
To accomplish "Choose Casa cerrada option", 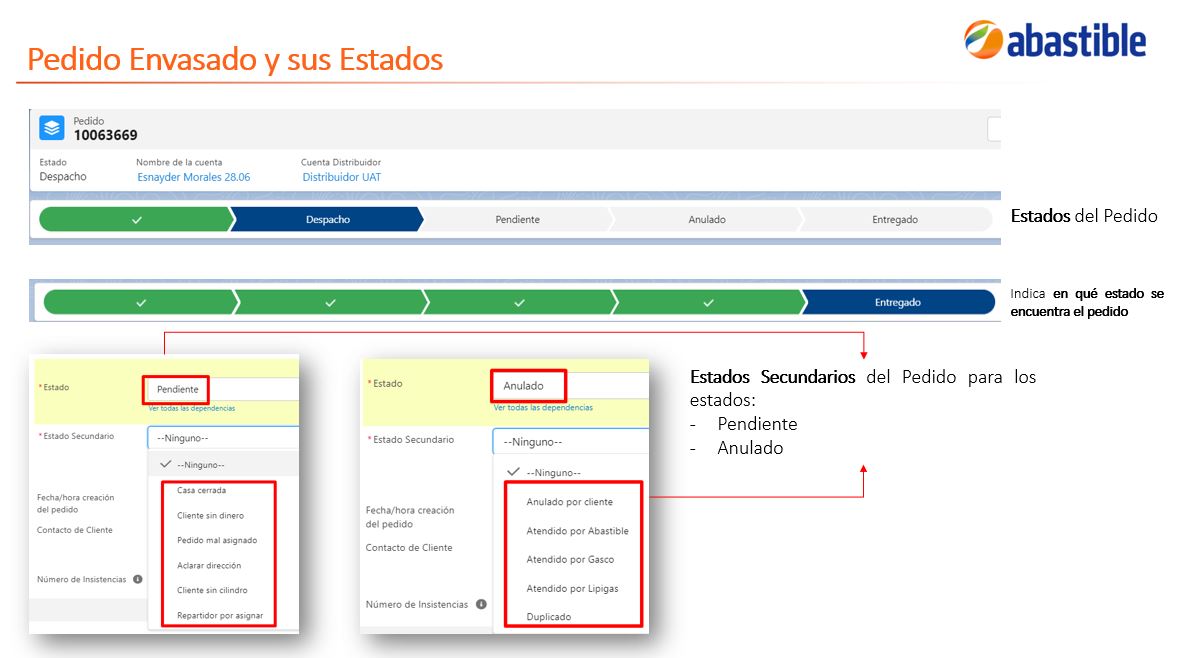I will tap(202, 490).
